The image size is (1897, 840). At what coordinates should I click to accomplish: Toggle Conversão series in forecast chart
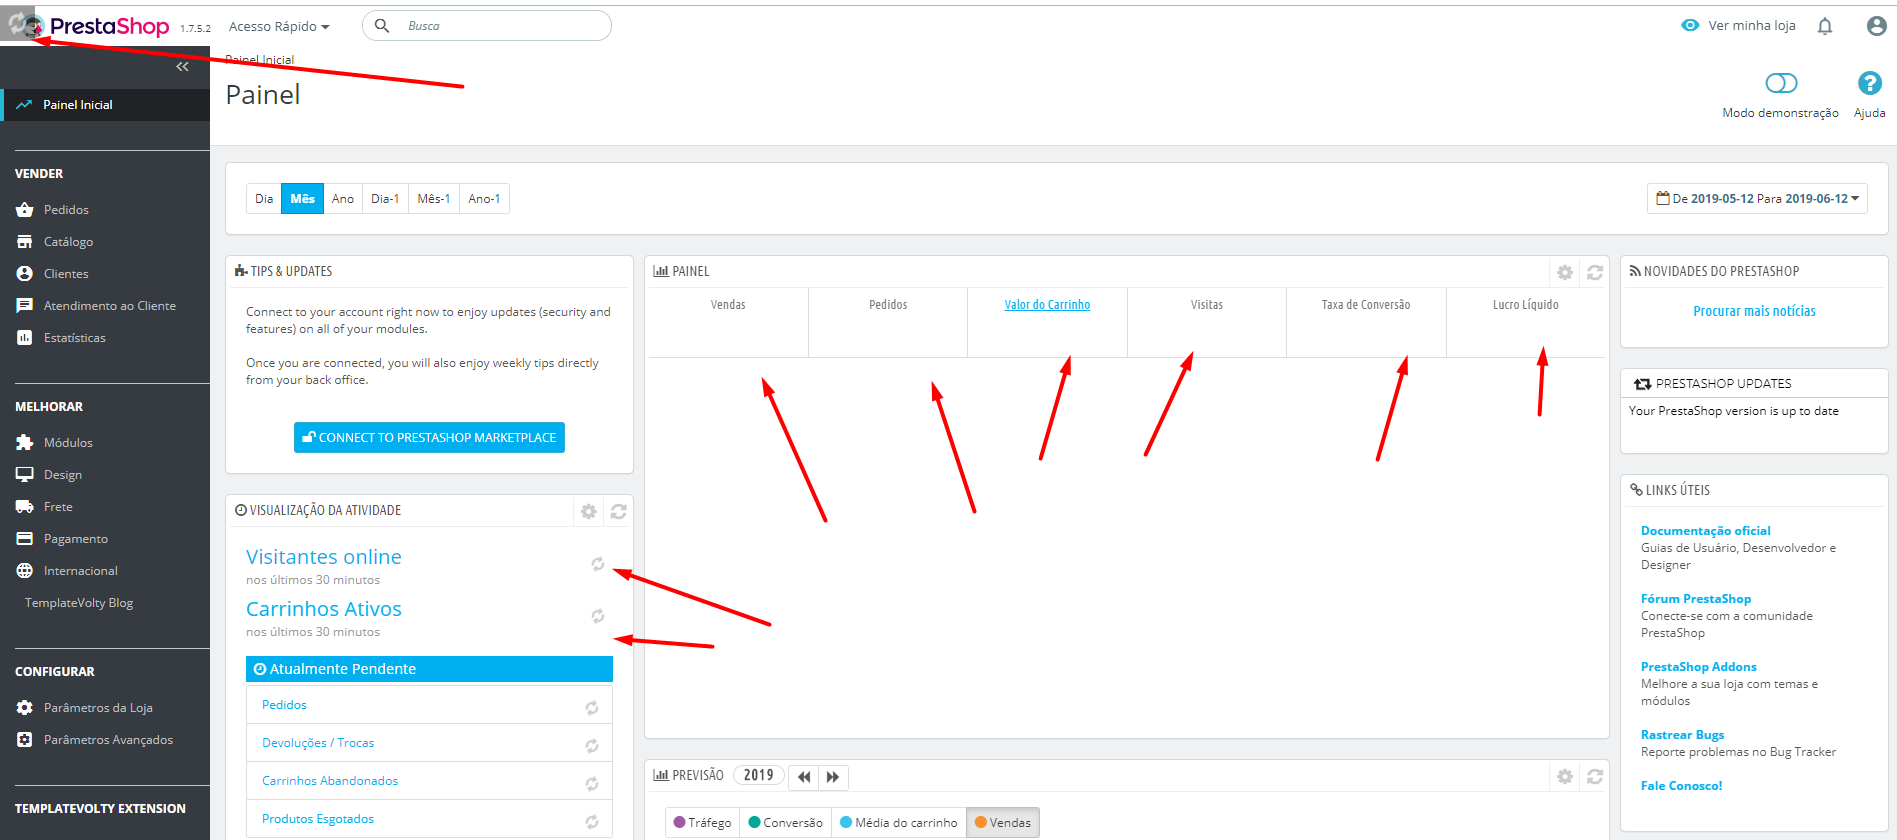[x=785, y=823]
